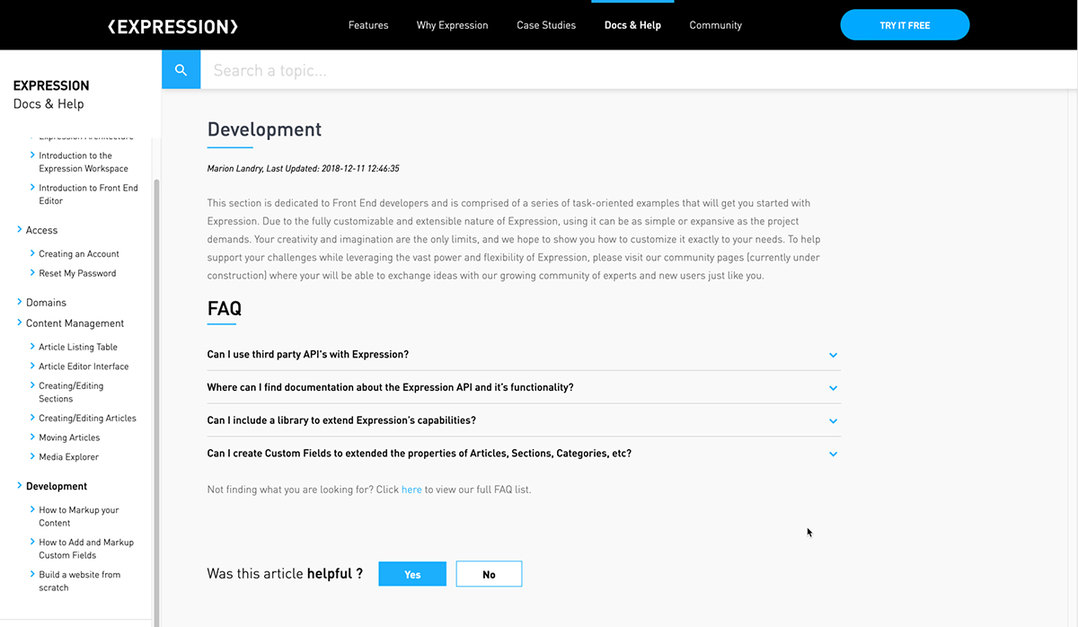Click the chevron icon beside Access
Screen dimensions: 1078x627
[19, 230]
